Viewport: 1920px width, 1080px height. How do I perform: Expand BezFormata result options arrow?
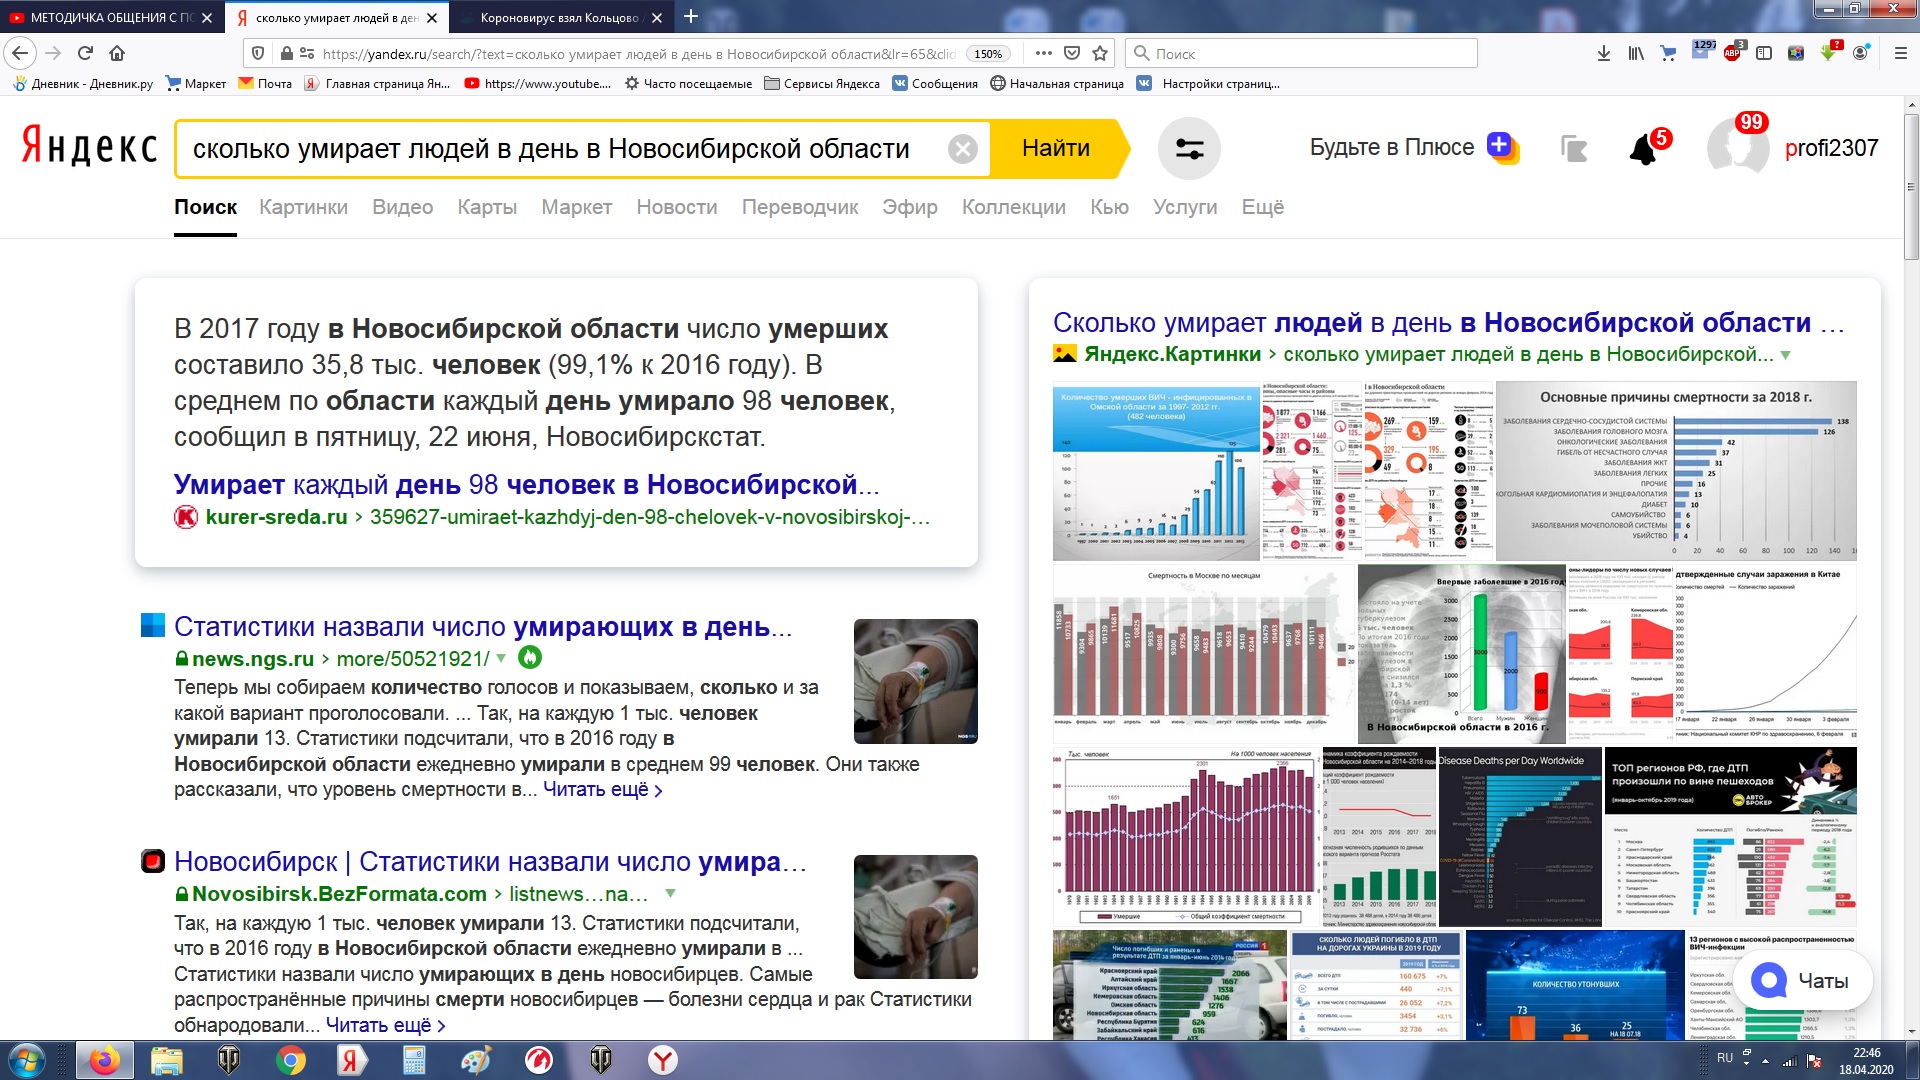pyautogui.click(x=670, y=893)
